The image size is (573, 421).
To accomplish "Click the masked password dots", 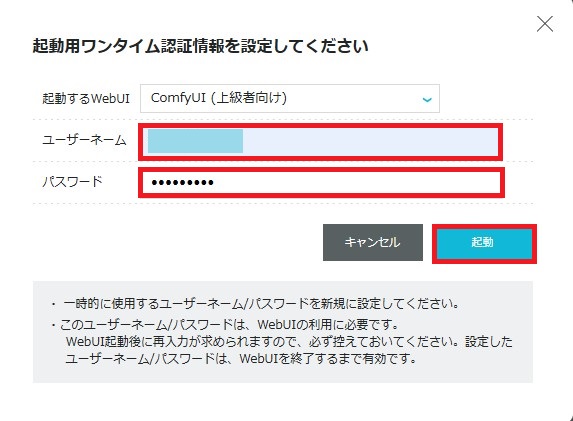I will 182,182.
